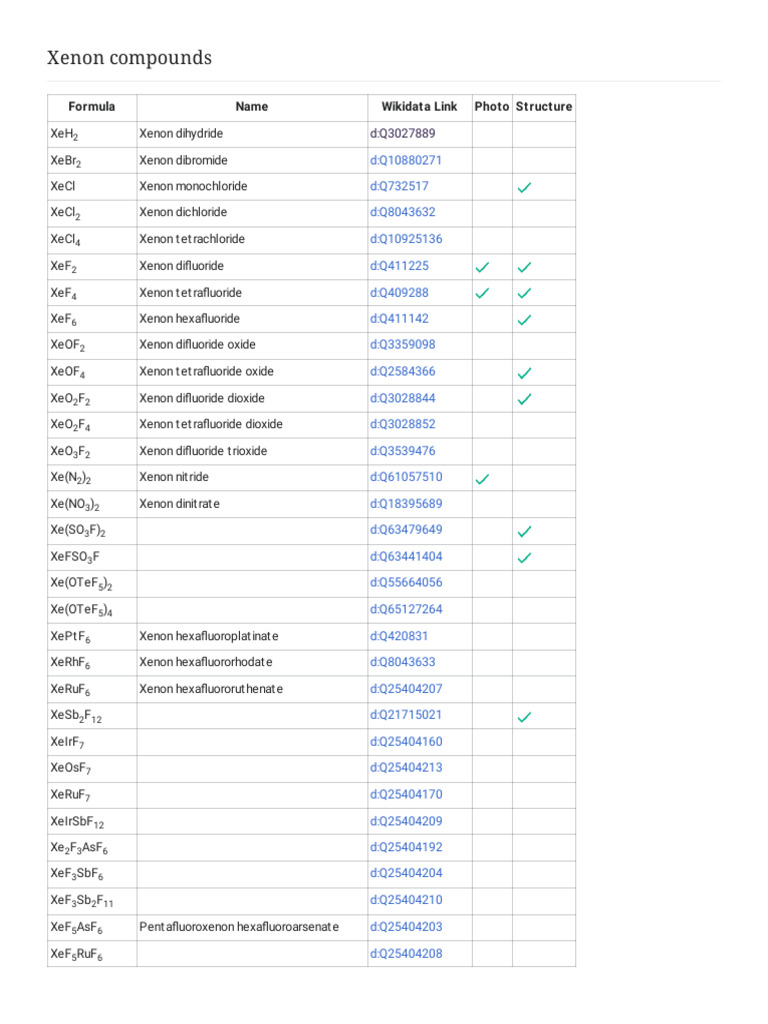
Task: Click structure checkmark for Xenon tetrafluoride oxide
Action: (524, 373)
